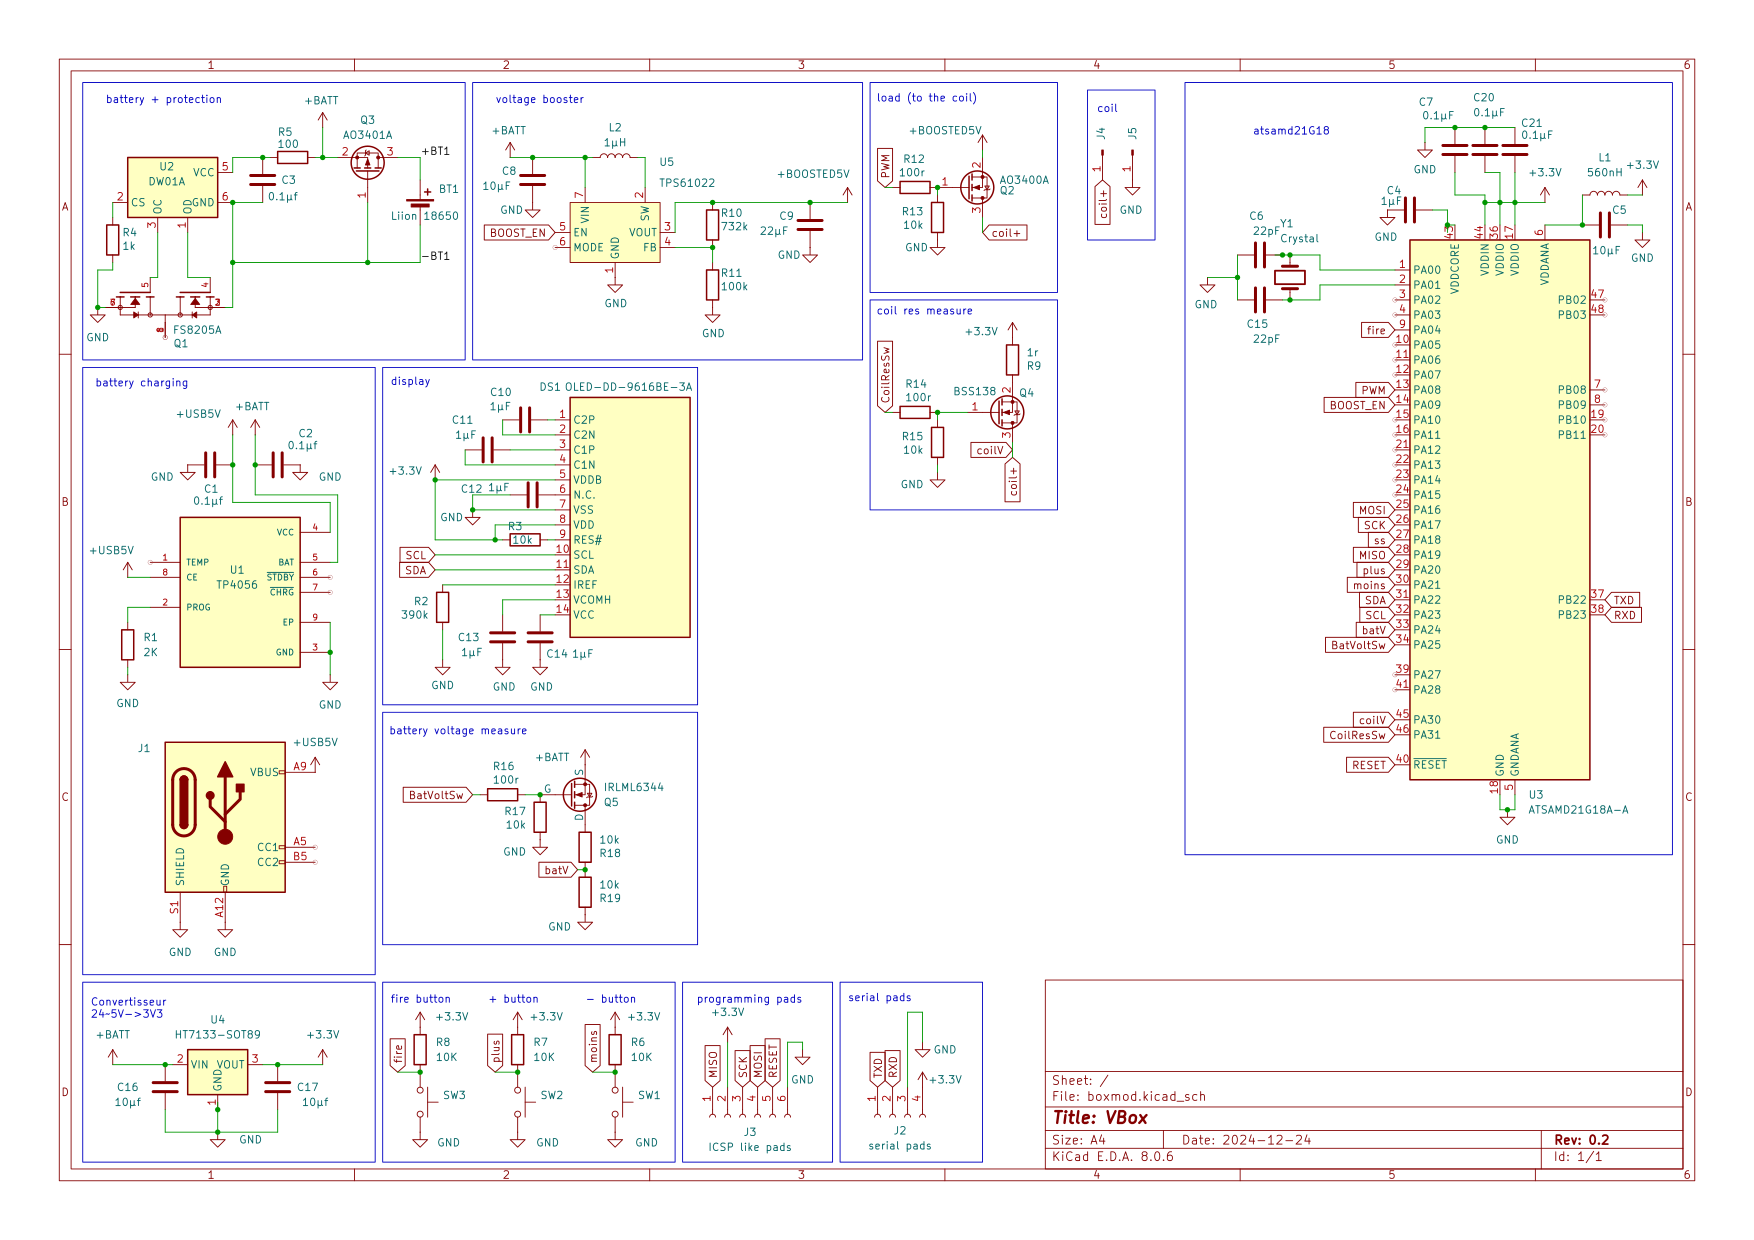
Task: Select the SCL label at the display
Action: coord(417,555)
